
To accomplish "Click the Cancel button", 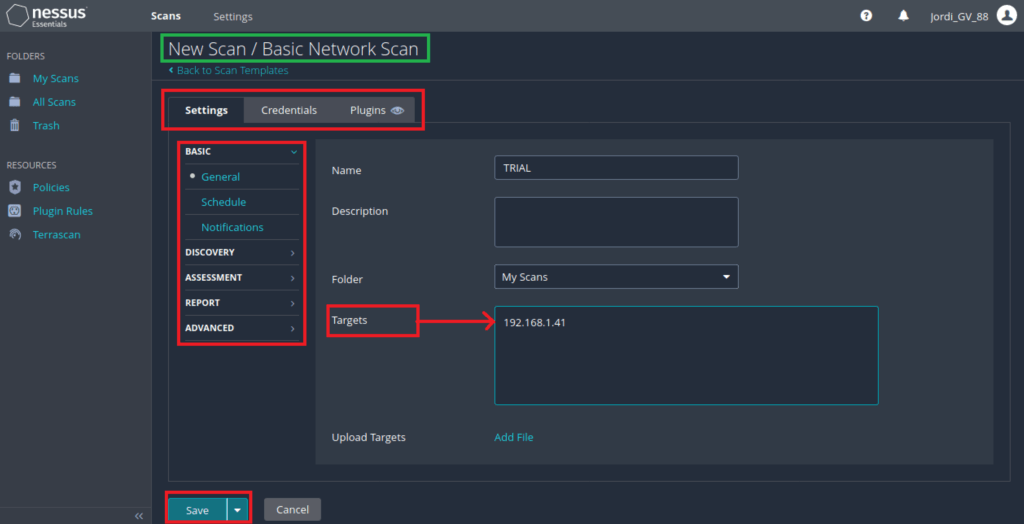I will coord(293,510).
